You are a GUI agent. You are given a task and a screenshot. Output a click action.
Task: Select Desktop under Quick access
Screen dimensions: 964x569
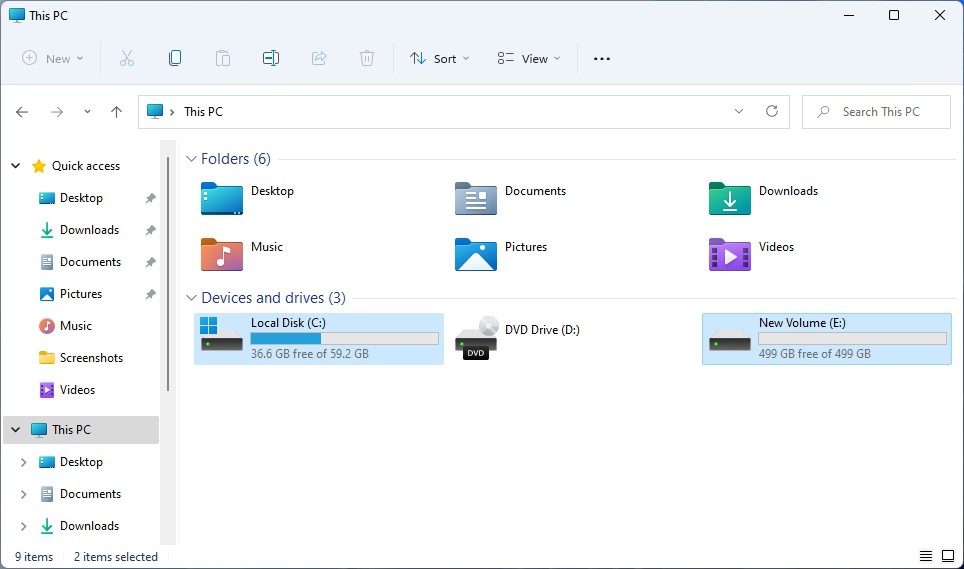(x=81, y=198)
